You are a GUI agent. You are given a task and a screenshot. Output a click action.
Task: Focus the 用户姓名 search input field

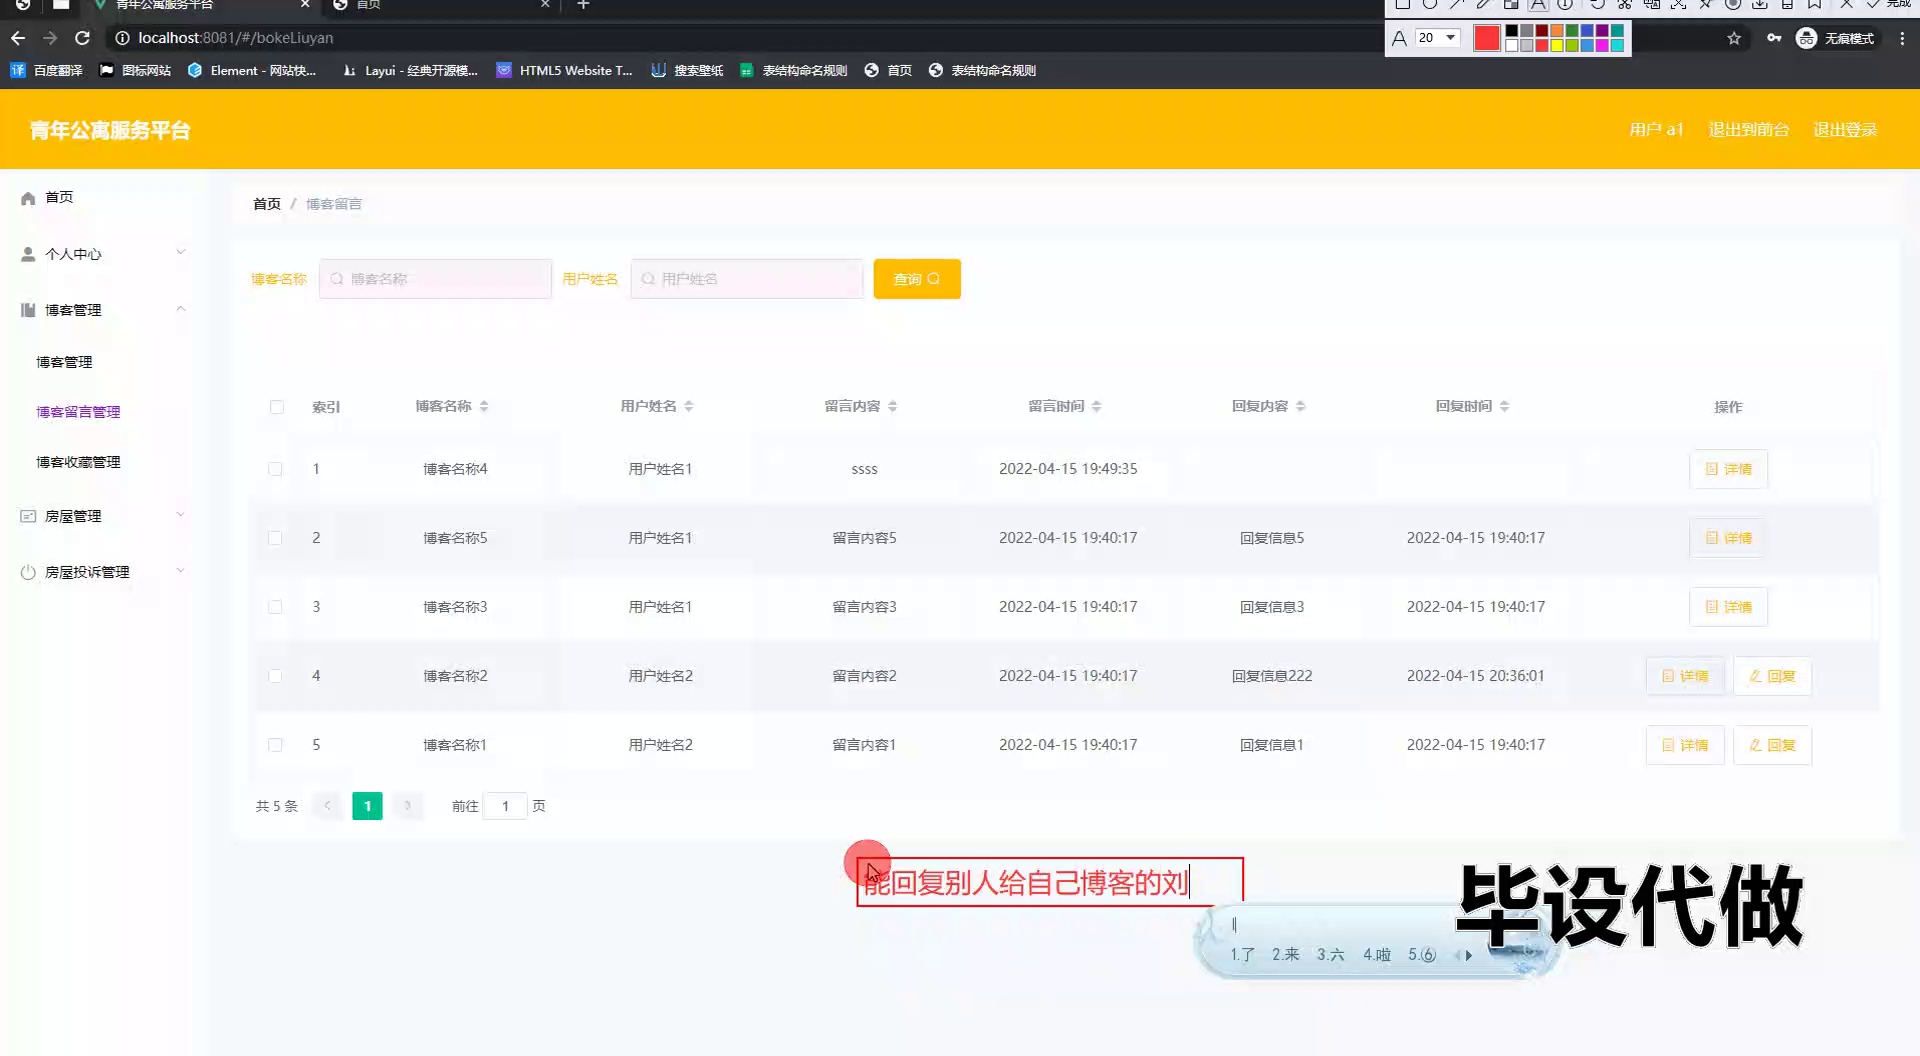[747, 279]
